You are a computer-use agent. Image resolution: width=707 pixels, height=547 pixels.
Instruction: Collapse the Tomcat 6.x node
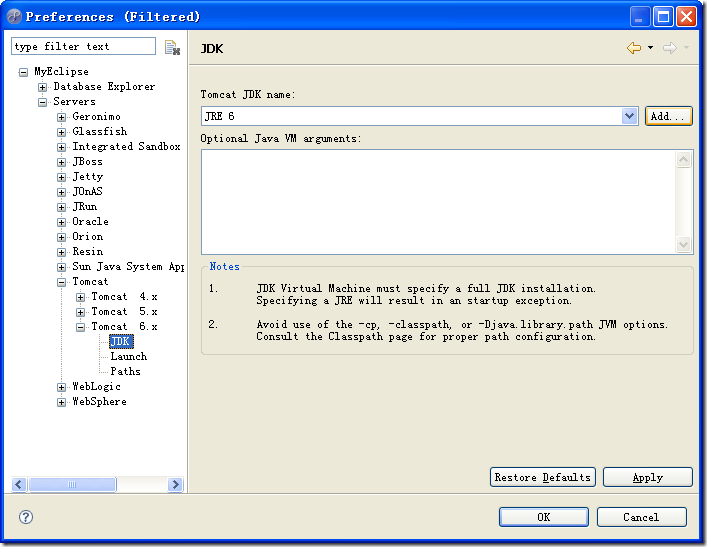click(80, 327)
